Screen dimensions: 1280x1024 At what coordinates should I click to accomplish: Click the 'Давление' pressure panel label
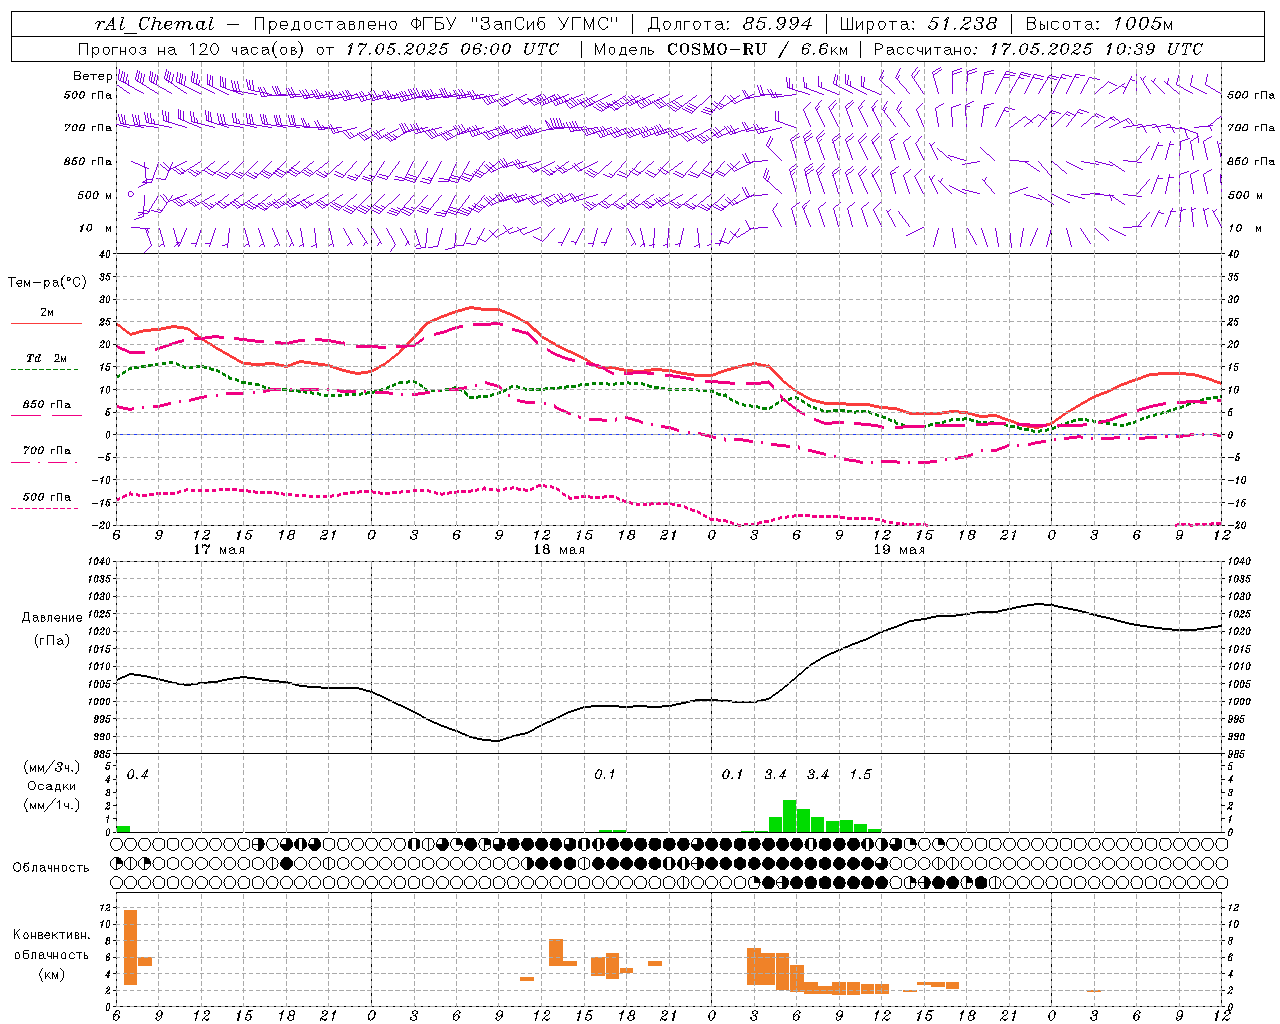click(x=52, y=618)
